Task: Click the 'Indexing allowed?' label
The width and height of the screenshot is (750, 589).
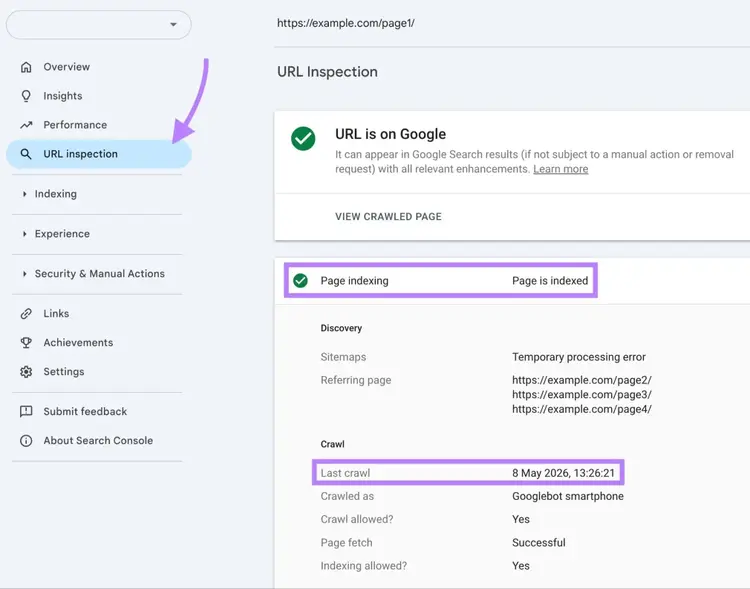Action: [364, 566]
